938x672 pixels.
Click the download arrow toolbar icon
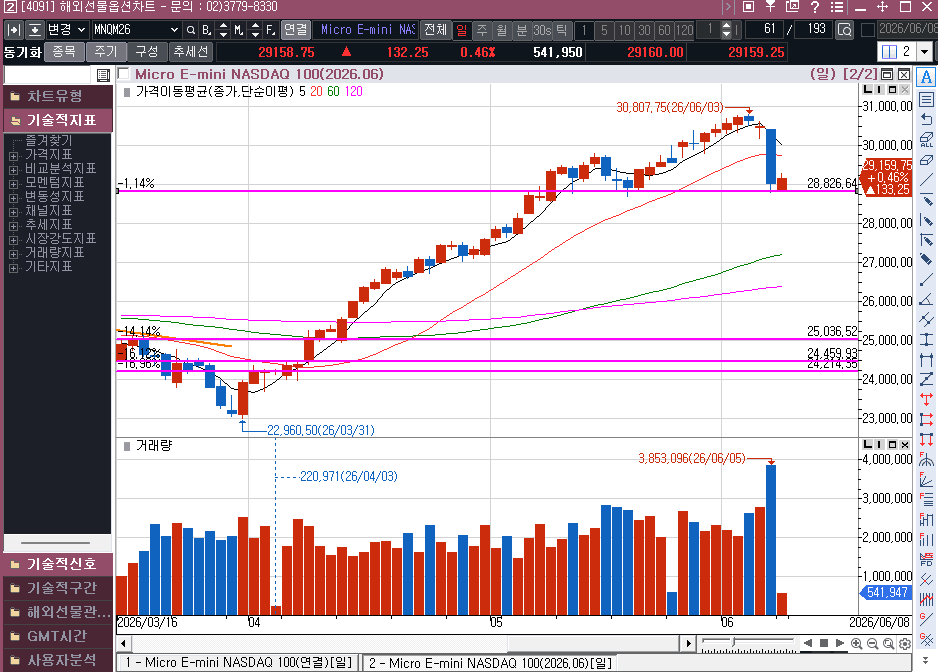pyautogui.click(x=35, y=30)
